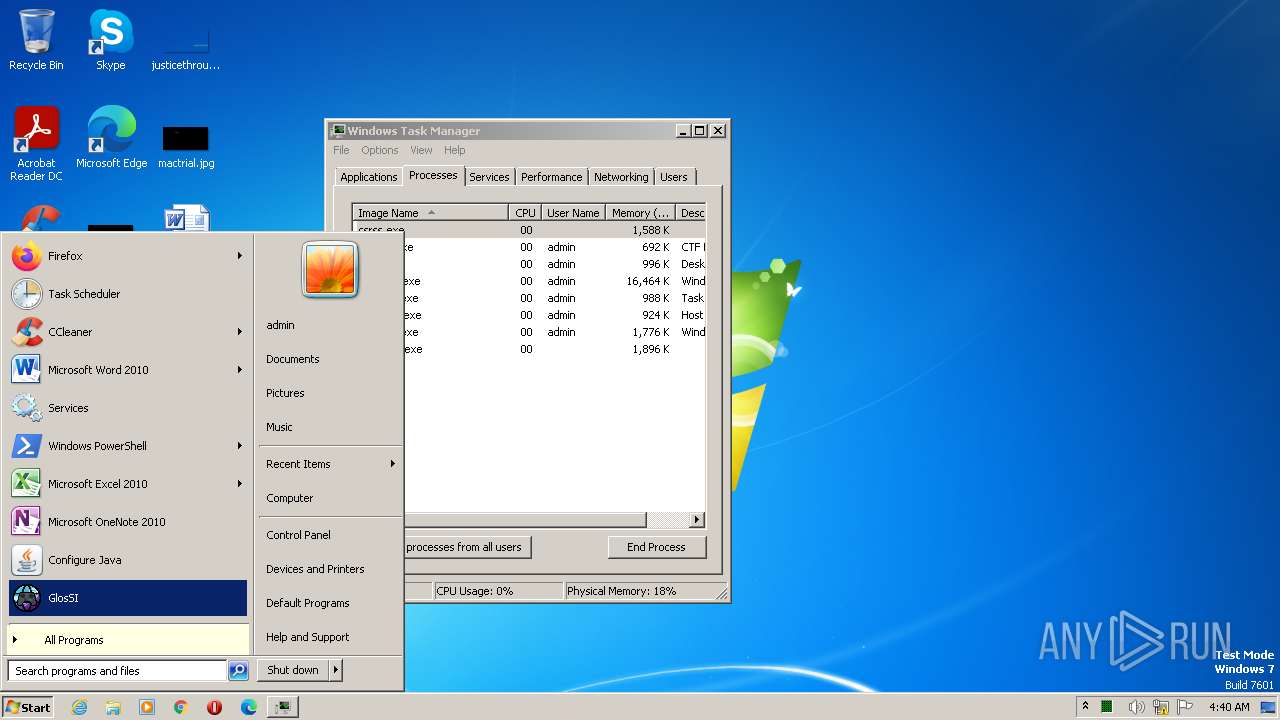
Task: Click the Shut down button
Action: coord(293,670)
